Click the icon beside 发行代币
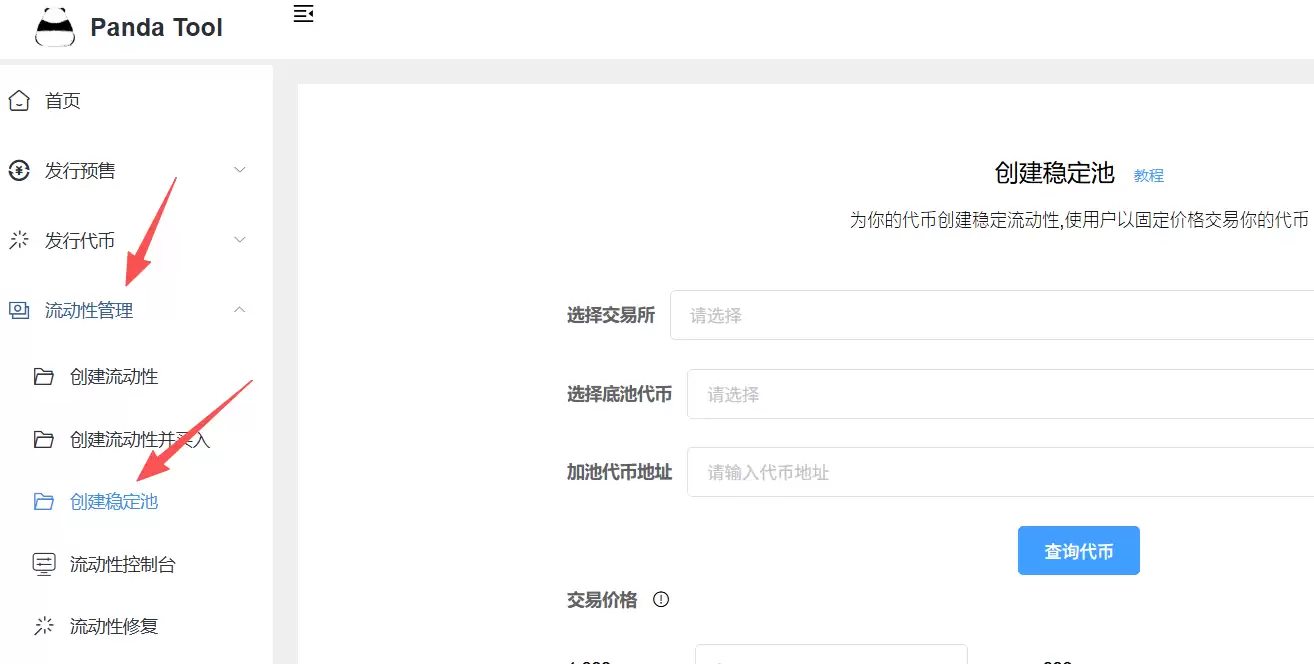 tap(17, 240)
